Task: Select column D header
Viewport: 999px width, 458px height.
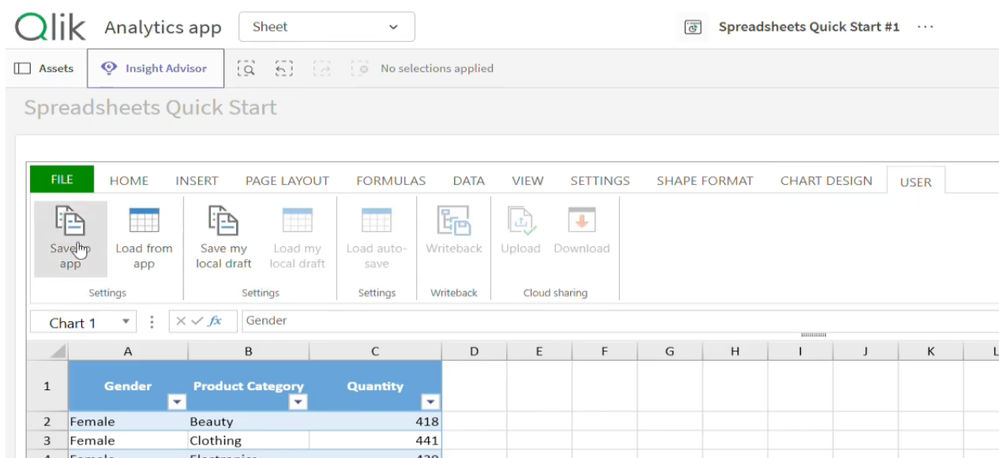Action: 474,350
